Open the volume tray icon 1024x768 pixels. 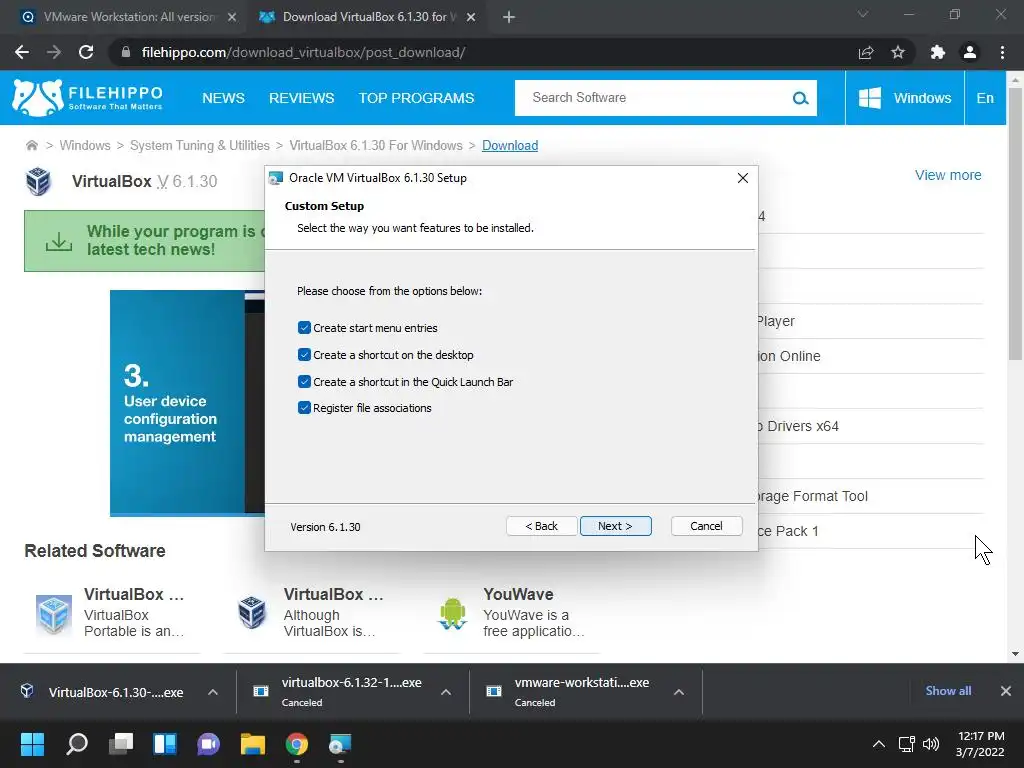point(931,744)
